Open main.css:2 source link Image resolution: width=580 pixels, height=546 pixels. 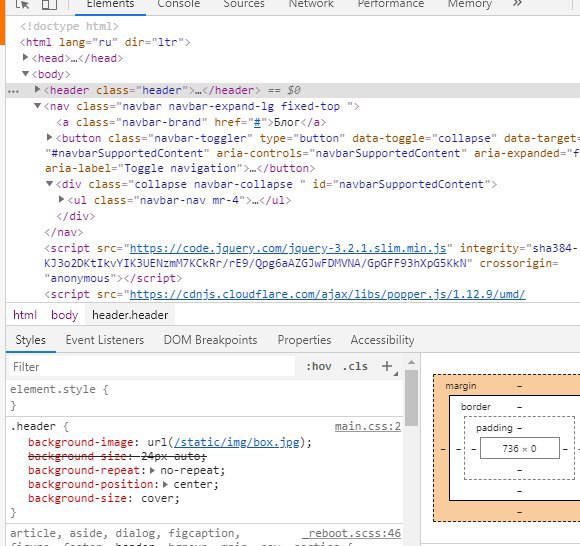[368, 427]
